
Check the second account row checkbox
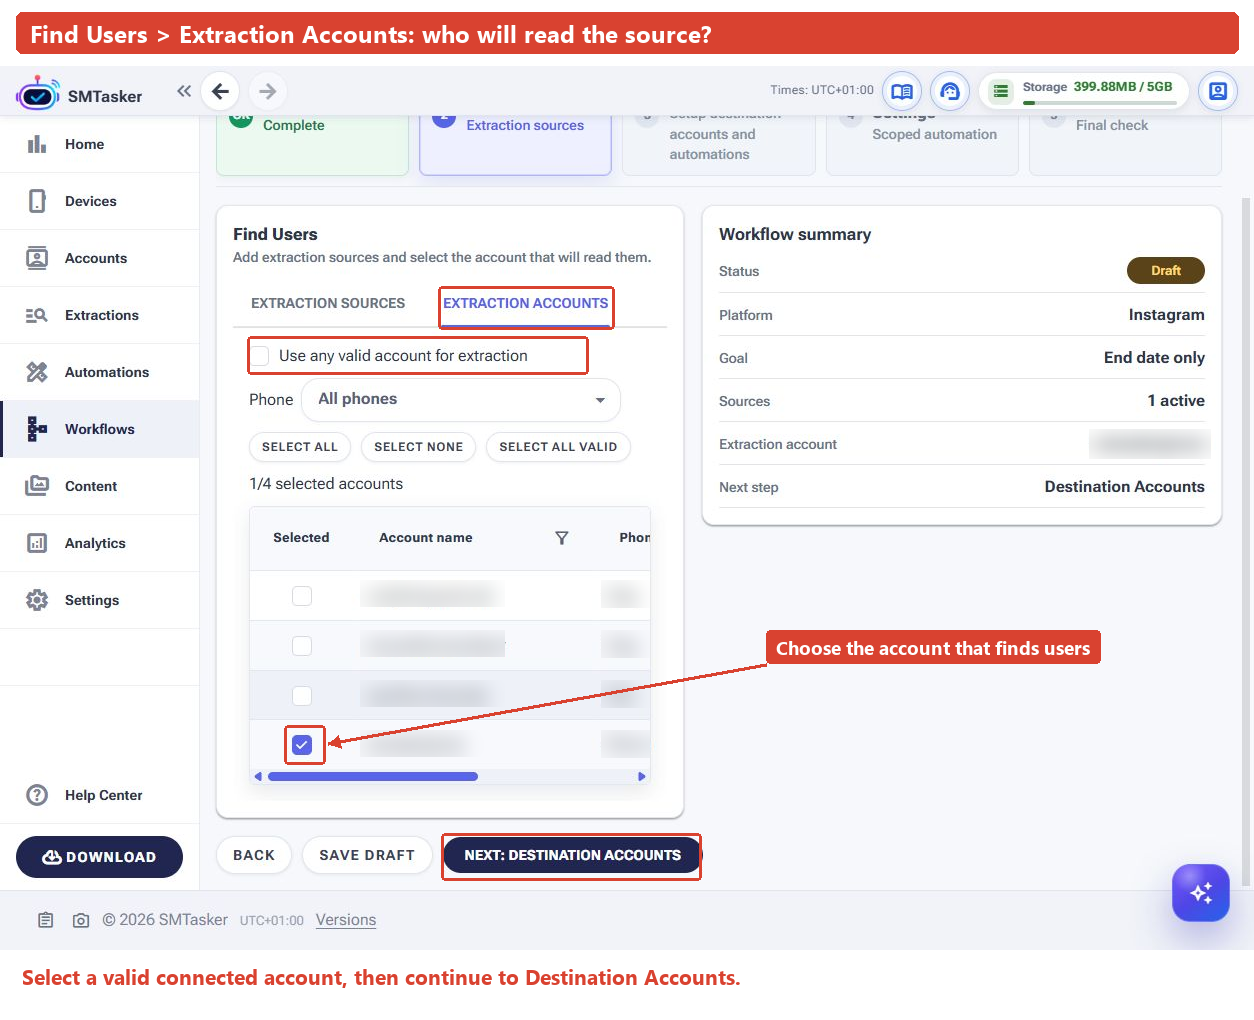click(x=302, y=646)
